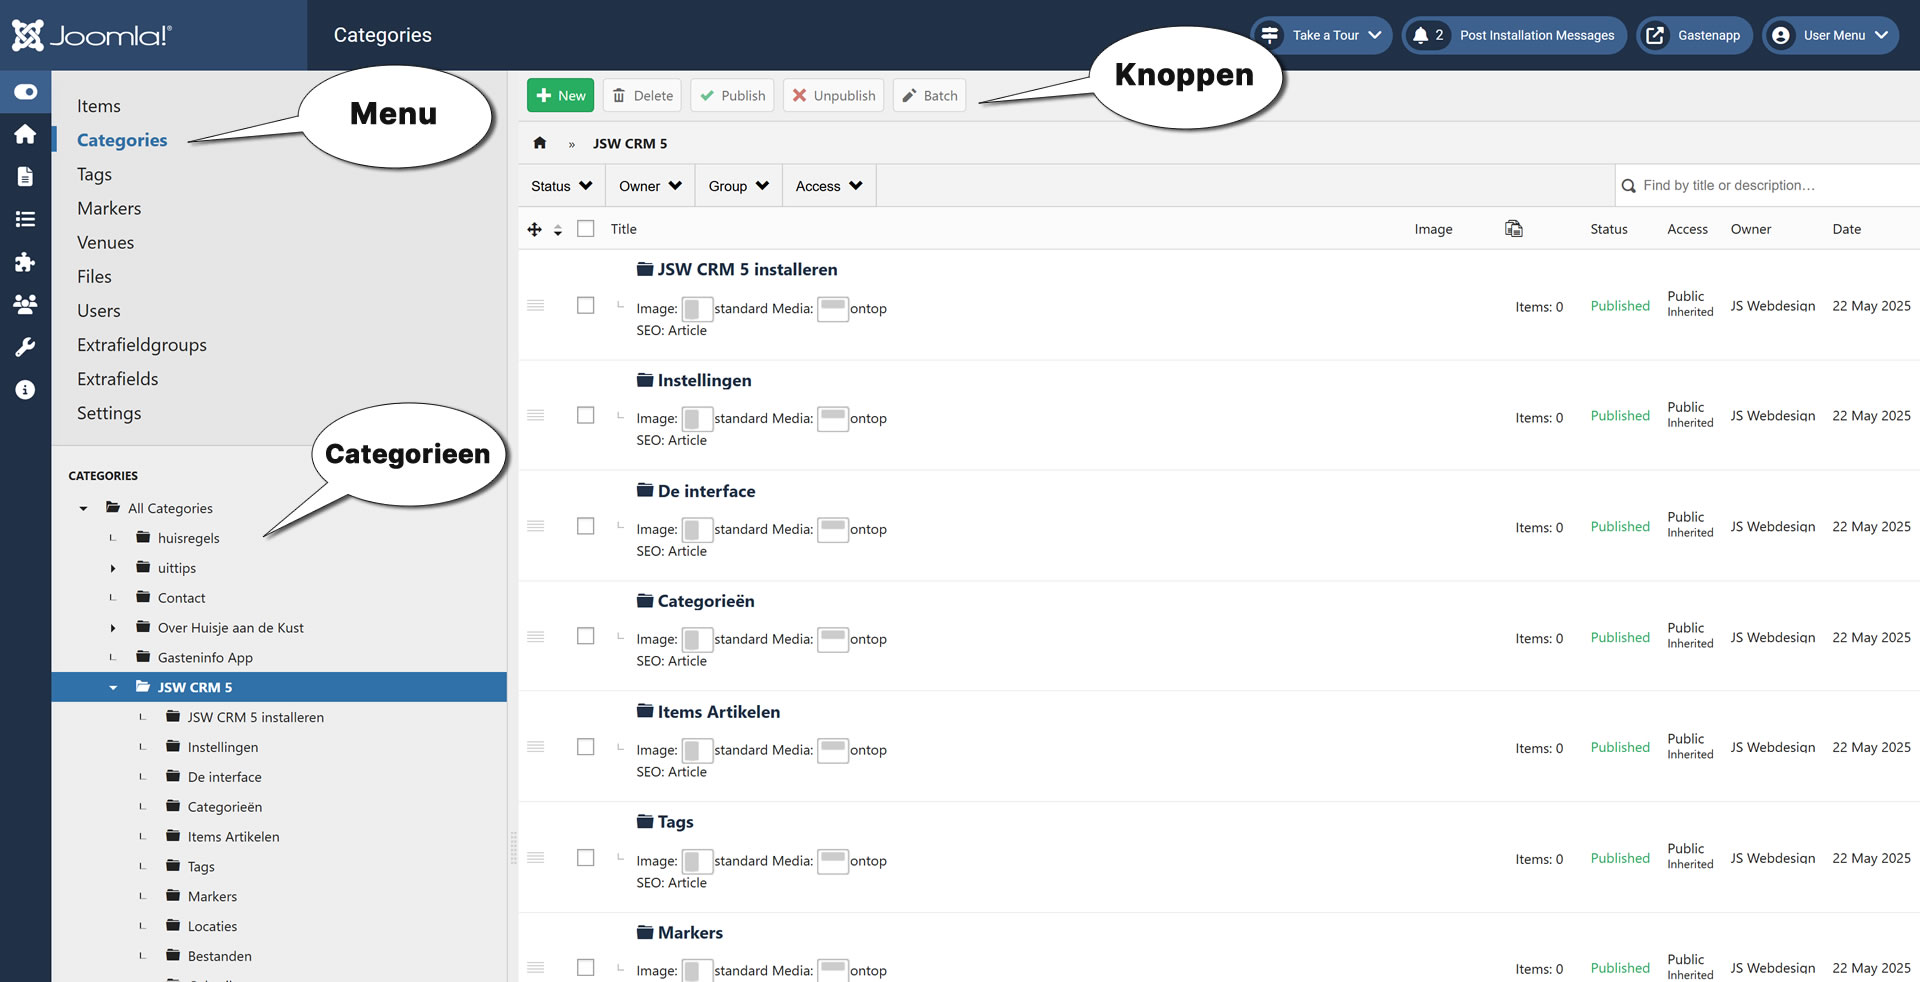Click the Joomla home dashboard sidebar icon
The width and height of the screenshot is (1920, 982).
click(25, 134)
